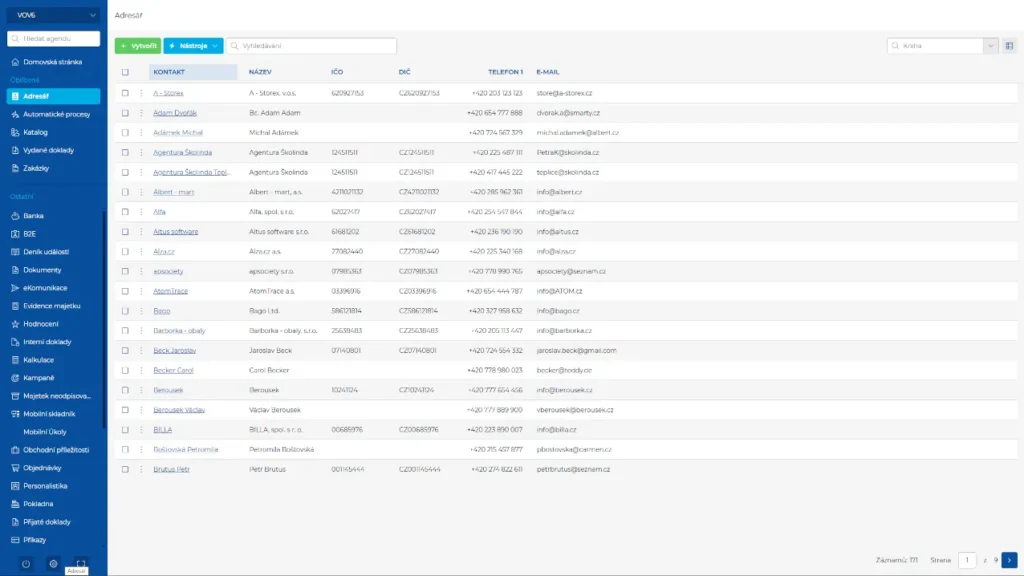1024x576 pixels.
Task: Open the Adam Dvořák contact link
Action: pyautogui.click(x=175, y=113)
